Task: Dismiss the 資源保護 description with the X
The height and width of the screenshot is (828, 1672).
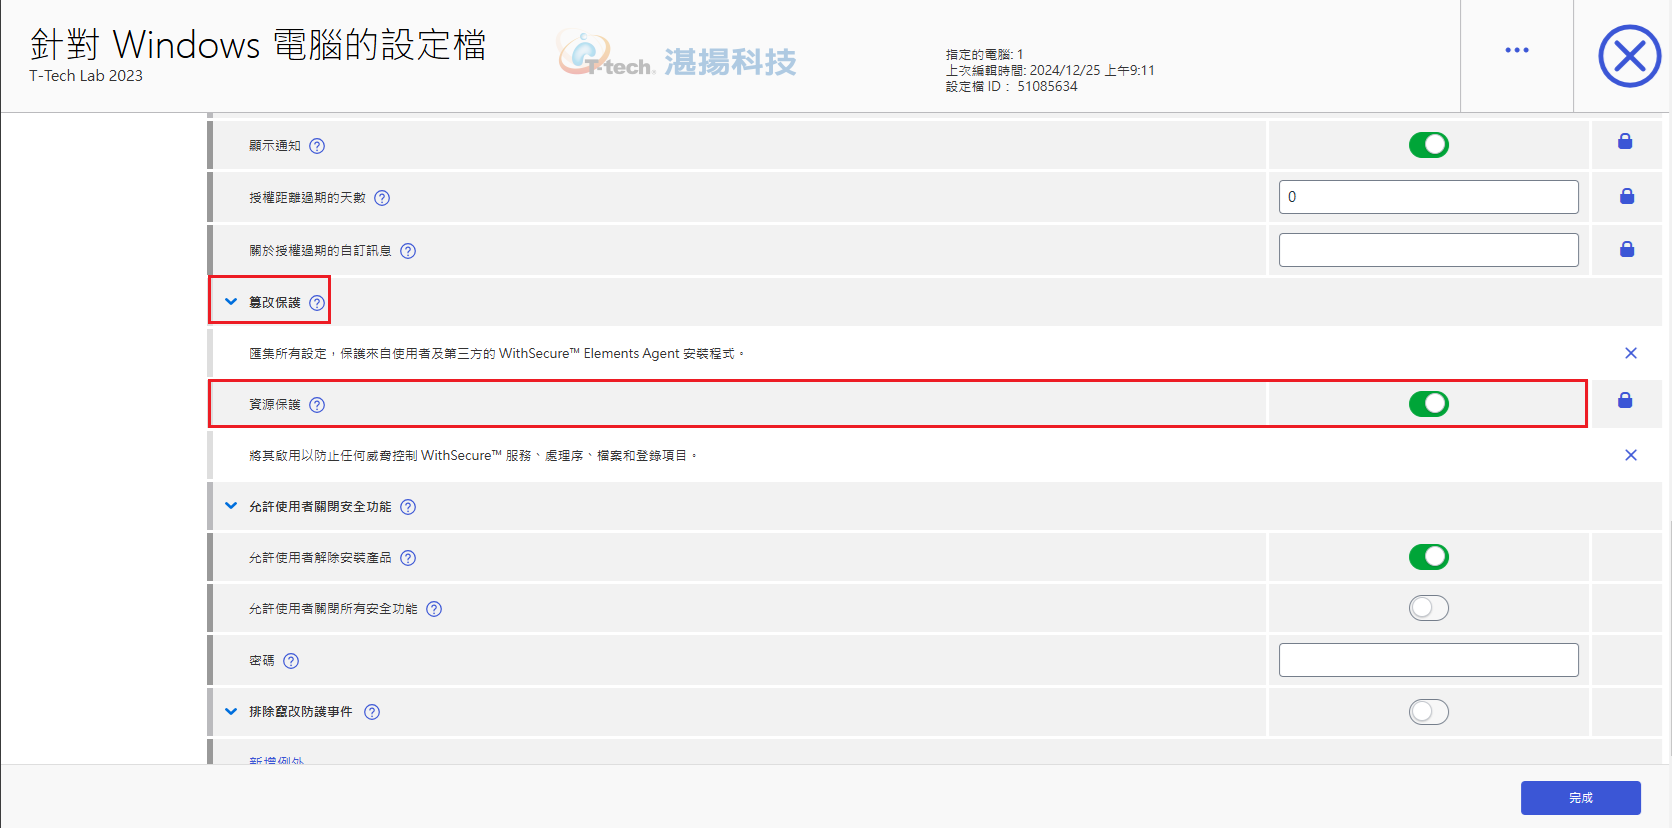Action: (x=1631, y=455)
